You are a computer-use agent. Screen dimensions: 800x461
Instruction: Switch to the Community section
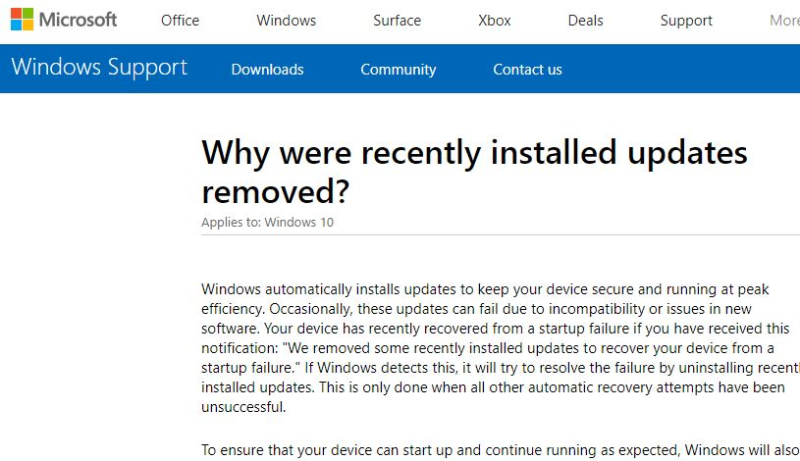[x=398, y=69]
